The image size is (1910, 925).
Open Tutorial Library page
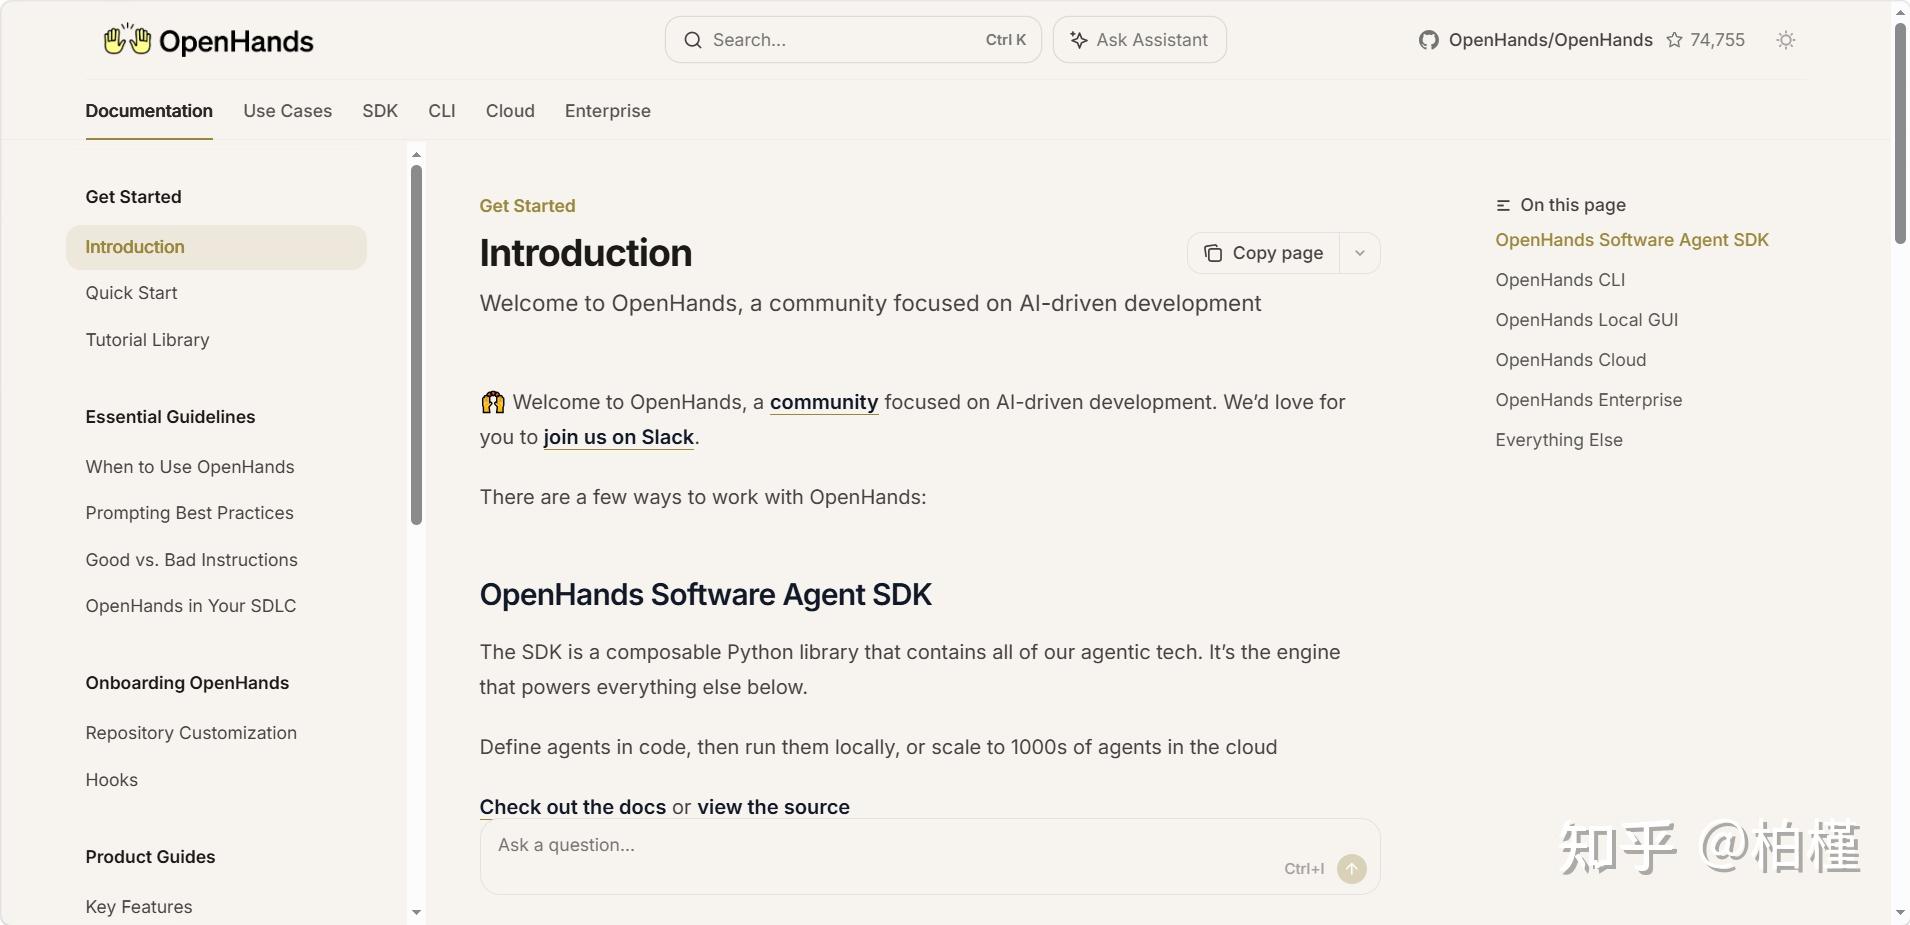(148, 340)
